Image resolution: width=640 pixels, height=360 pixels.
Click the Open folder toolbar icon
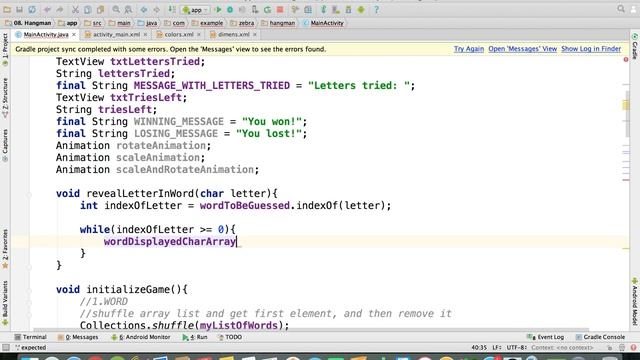pos(7,10)
